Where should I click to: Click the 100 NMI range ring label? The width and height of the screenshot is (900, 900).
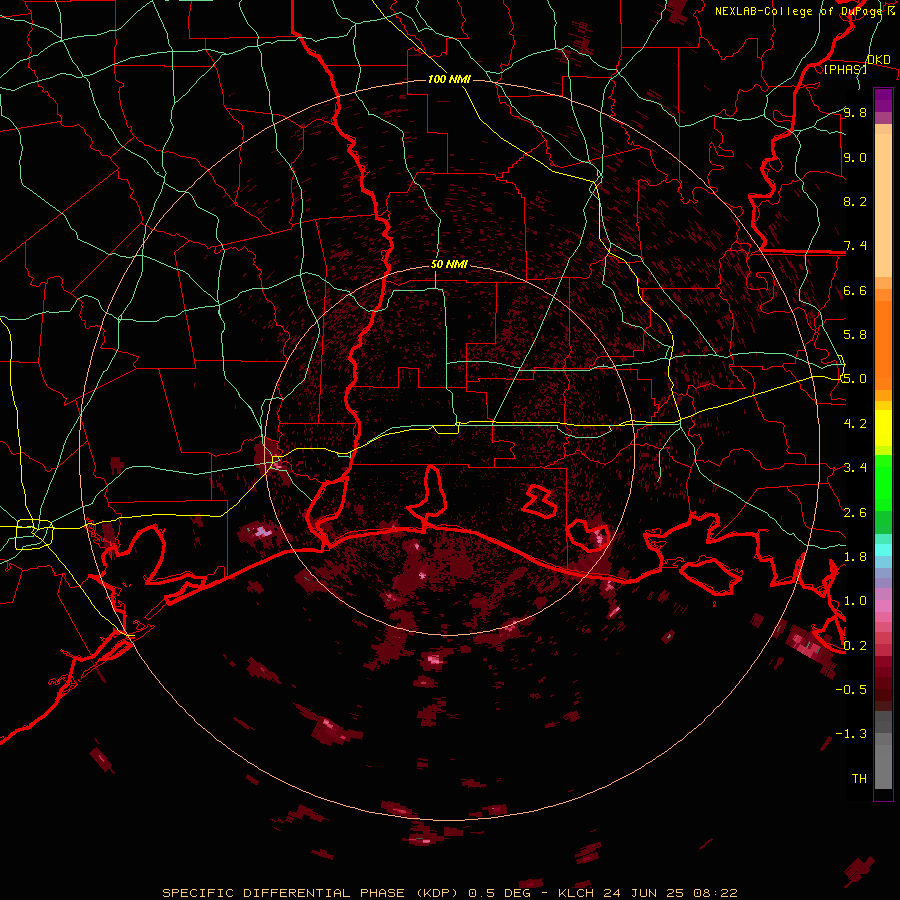tap(449, 79)
